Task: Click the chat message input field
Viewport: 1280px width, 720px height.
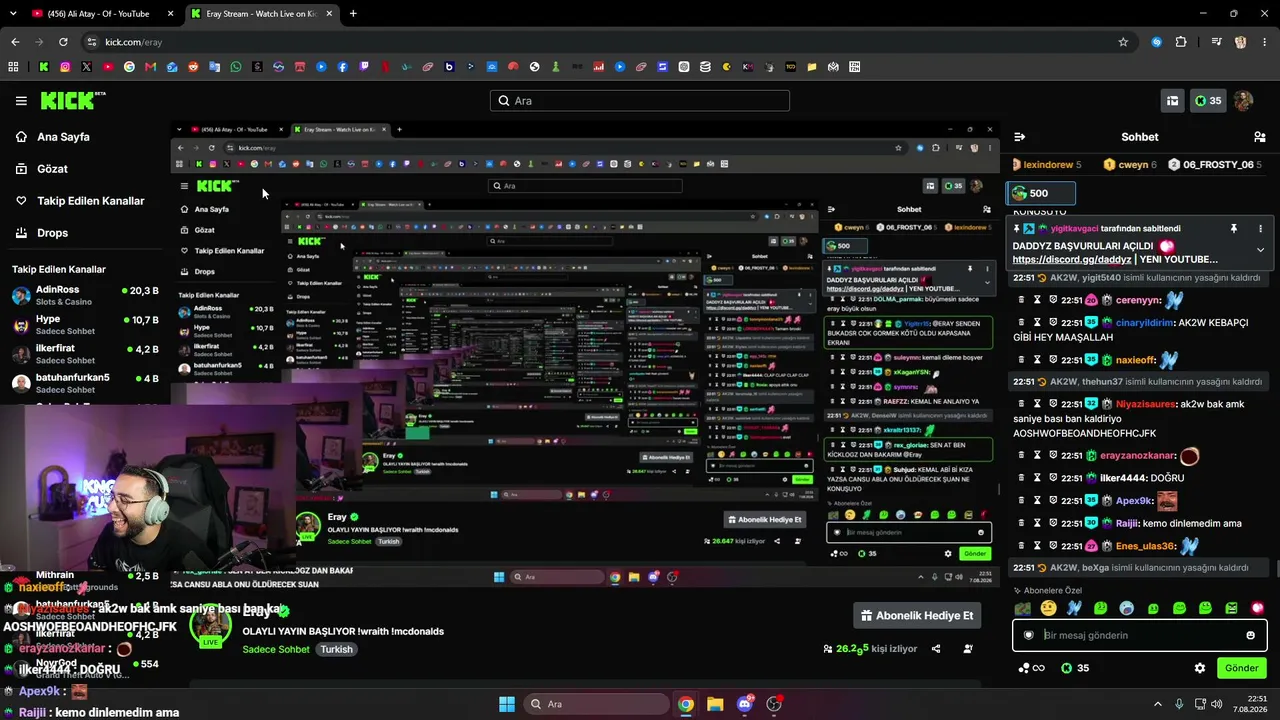Action: point(1139,635)
